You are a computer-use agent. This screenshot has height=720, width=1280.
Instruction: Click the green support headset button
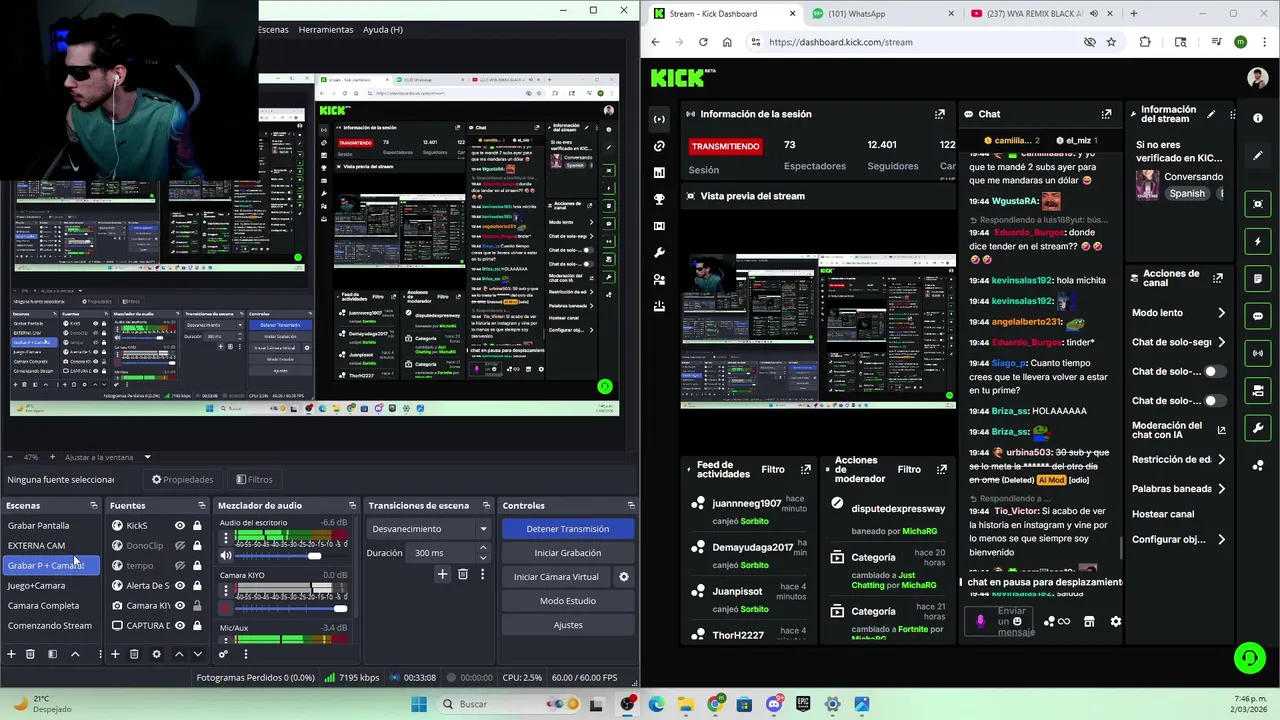pyautogui.click(x=1249, y=657)
